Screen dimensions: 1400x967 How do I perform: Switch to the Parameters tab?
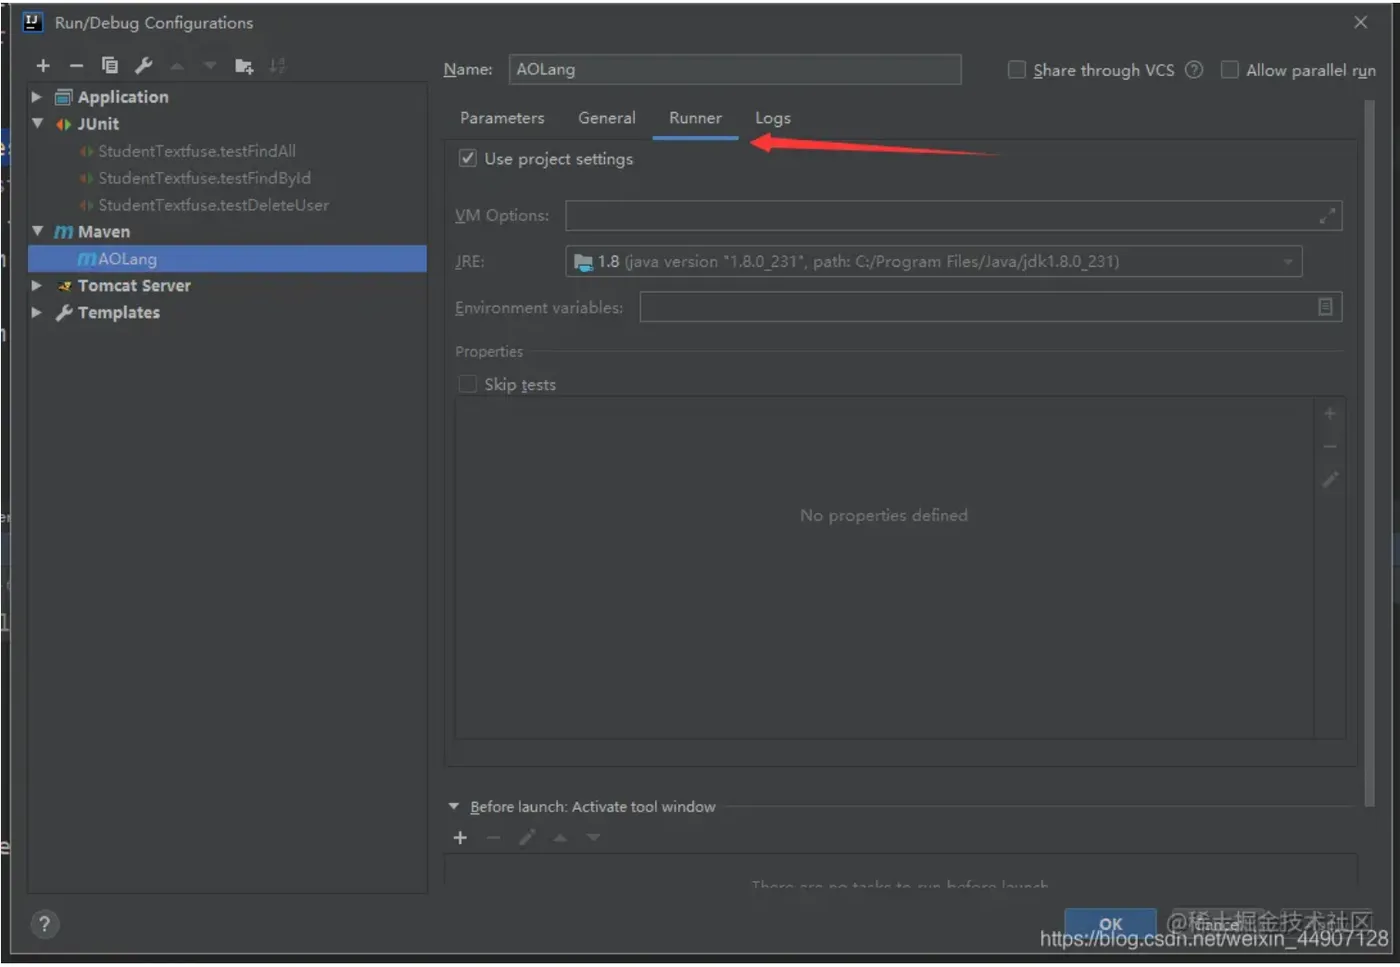coord(502,118)
